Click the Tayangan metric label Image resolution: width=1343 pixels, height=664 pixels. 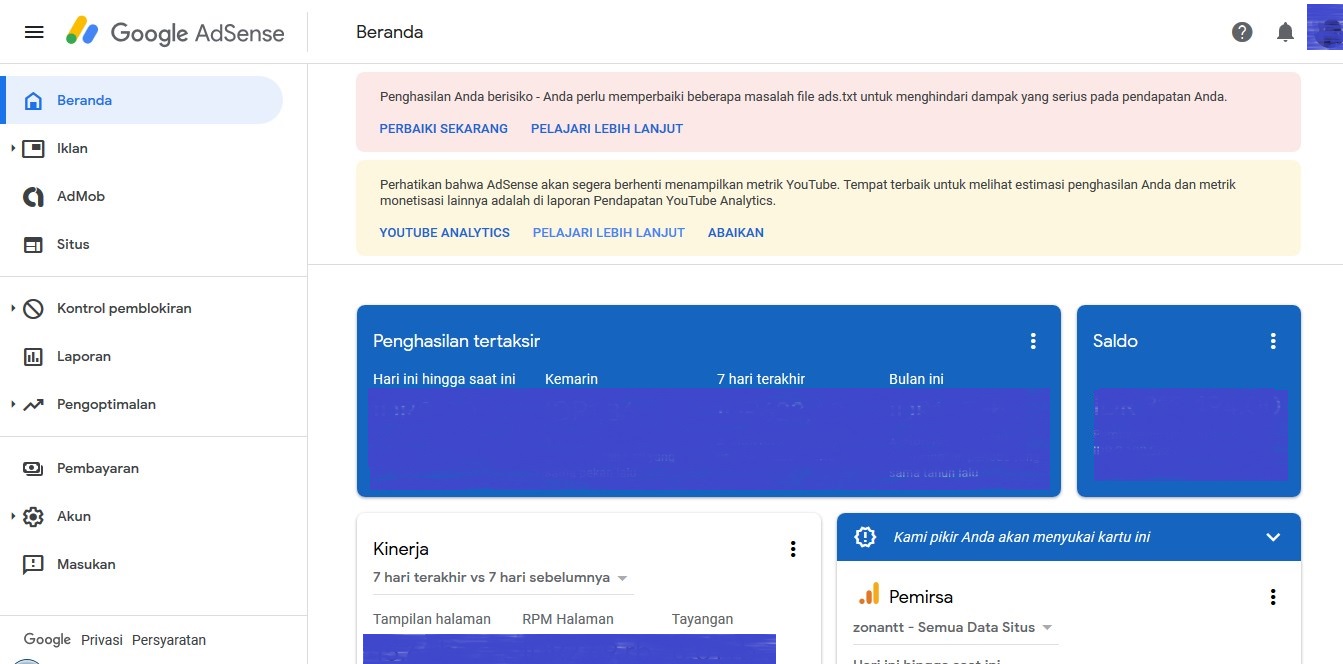click(702, 619)
